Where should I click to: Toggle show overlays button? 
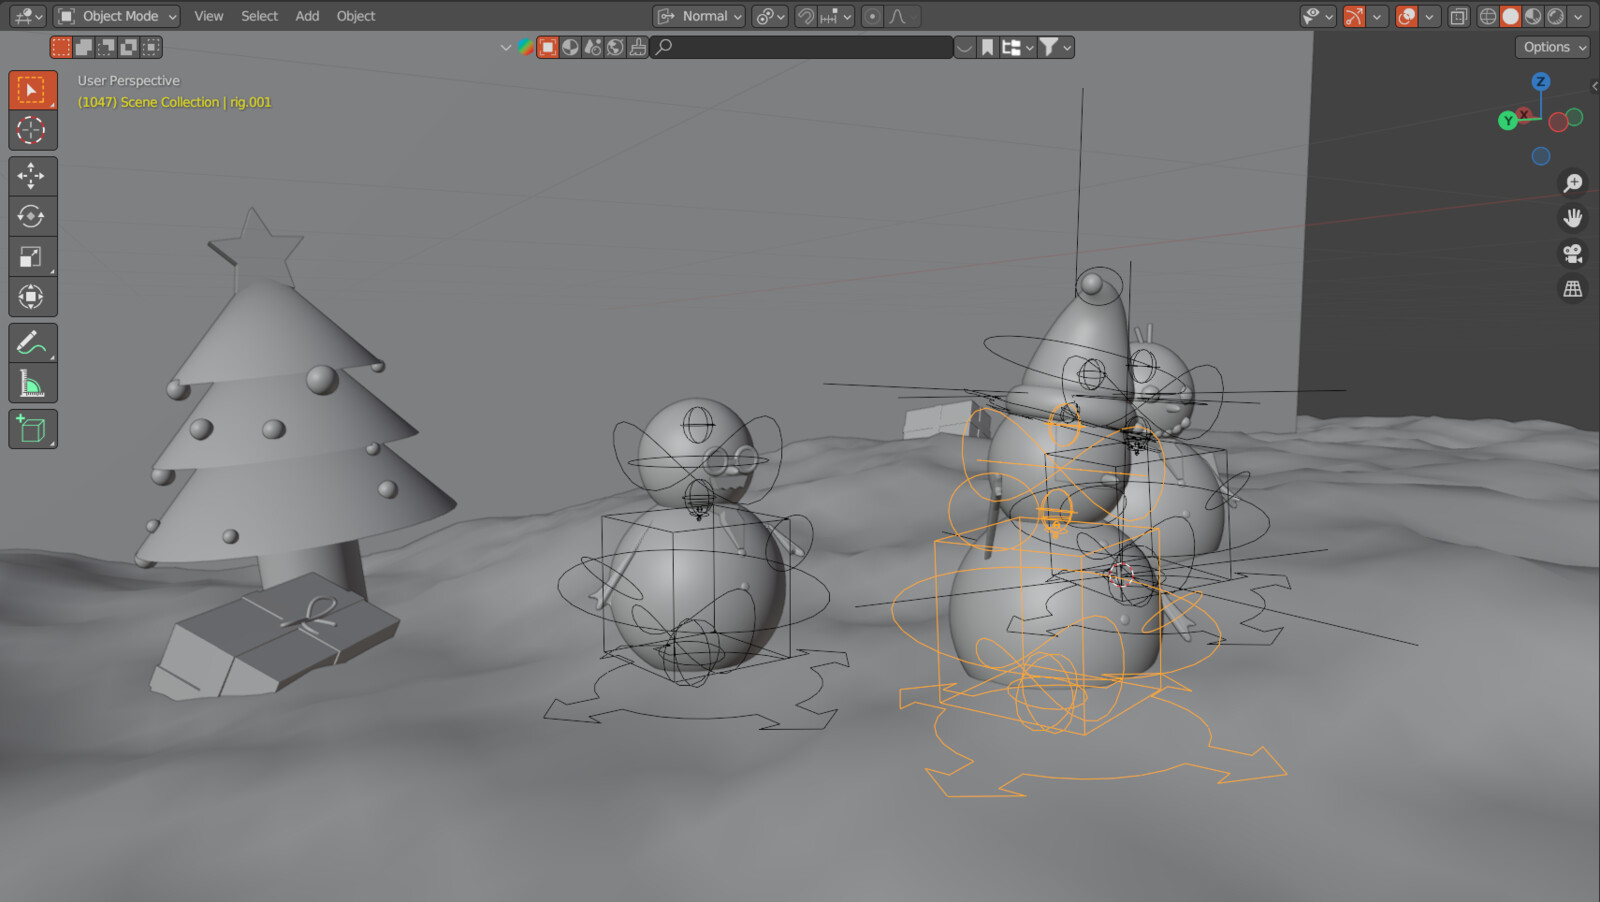click(1406, 16)
